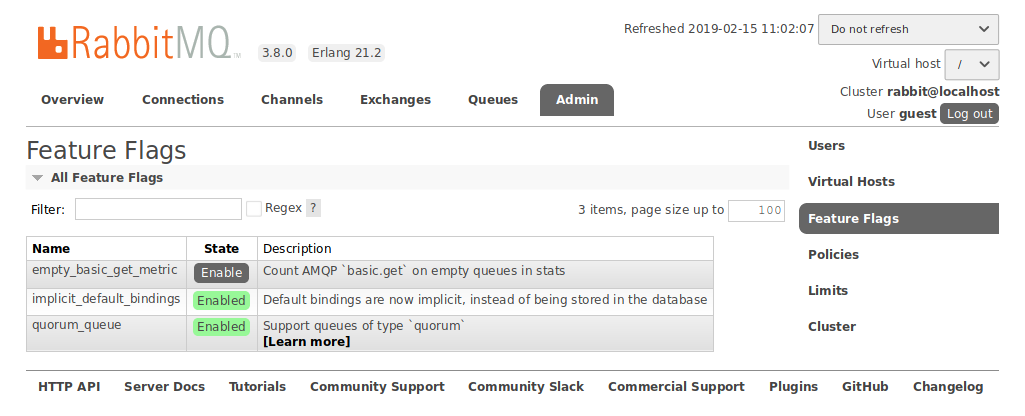The height and width of the screenshot is (416, 1025).
Task: Click the Regex help question mark
Action: (x=313, y=208)
